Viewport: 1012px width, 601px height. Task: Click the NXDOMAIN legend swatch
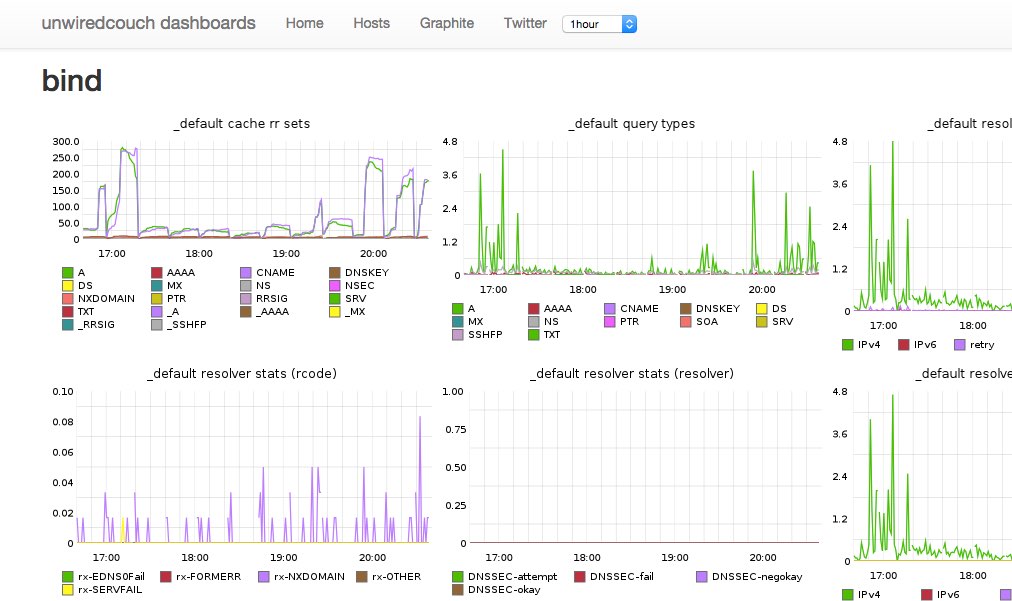68,298
